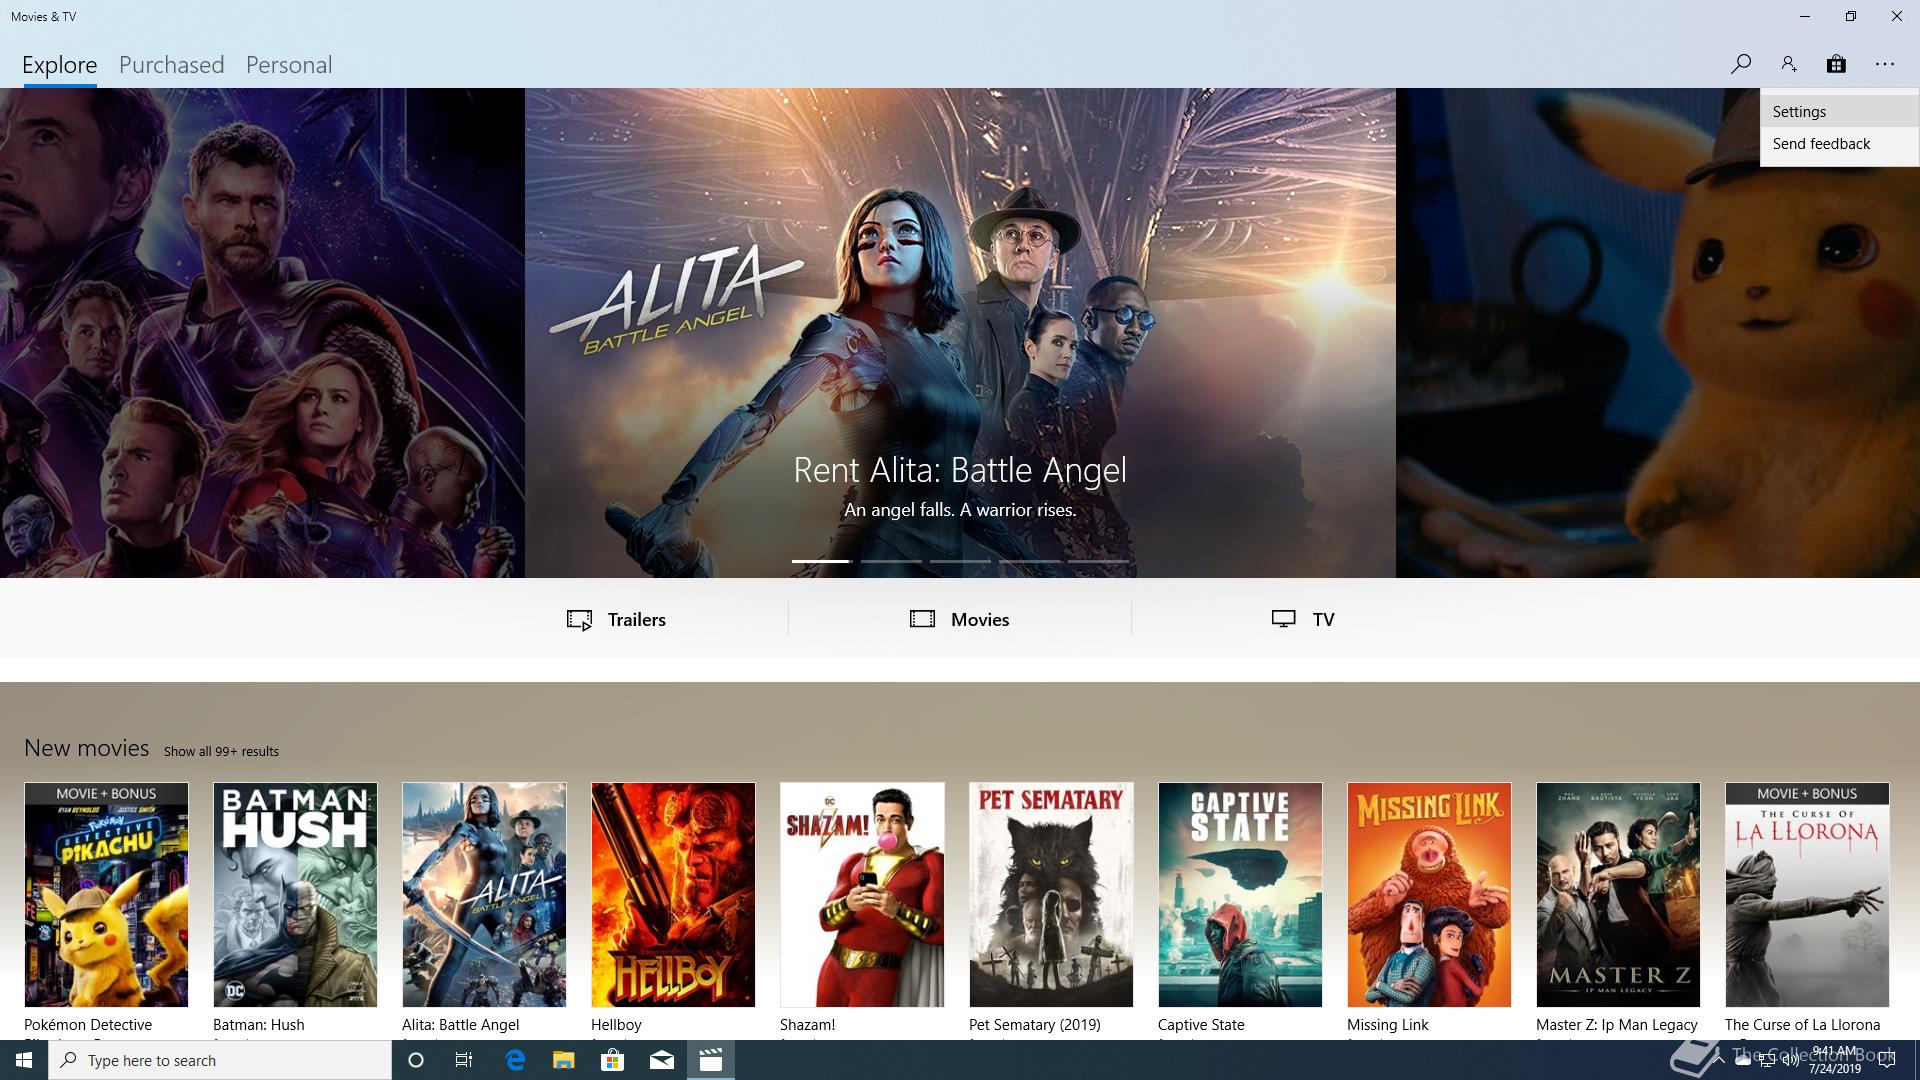Open the TV category

pos(1303,619)
